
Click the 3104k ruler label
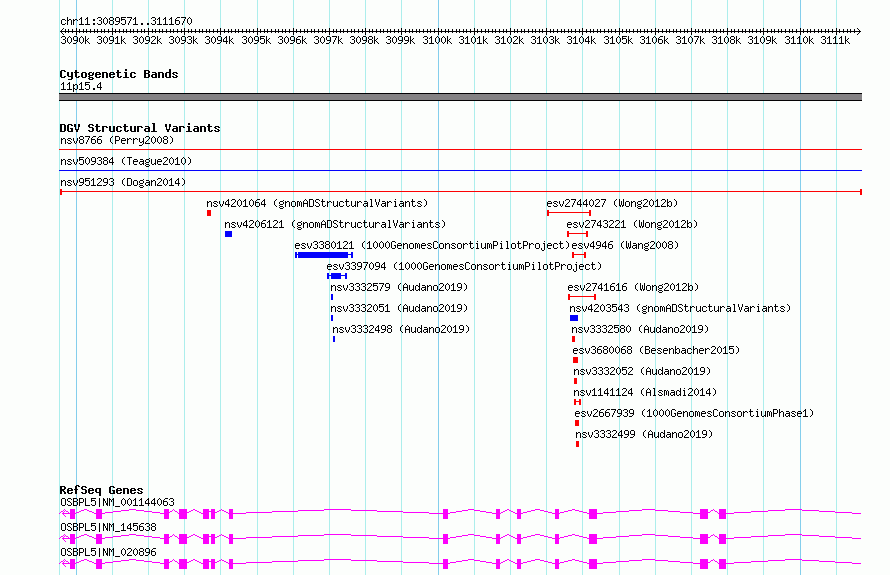pyautogui.click(x=581, y=40)
